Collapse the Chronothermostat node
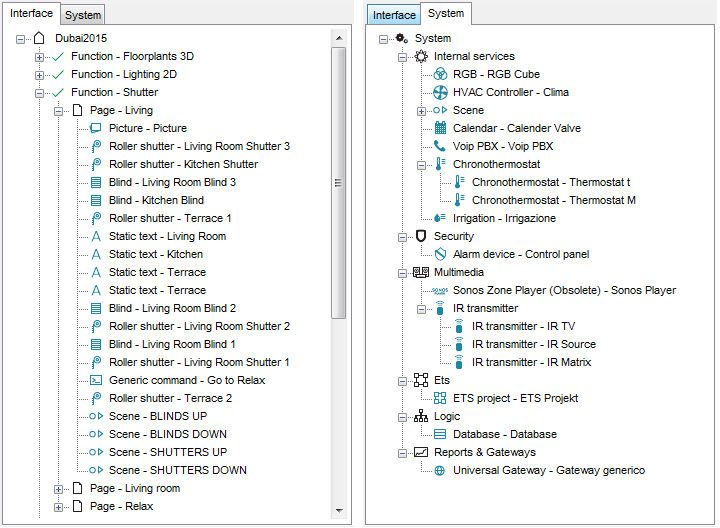Viewport: 720px width, 528px height. (x=422, y=165)
